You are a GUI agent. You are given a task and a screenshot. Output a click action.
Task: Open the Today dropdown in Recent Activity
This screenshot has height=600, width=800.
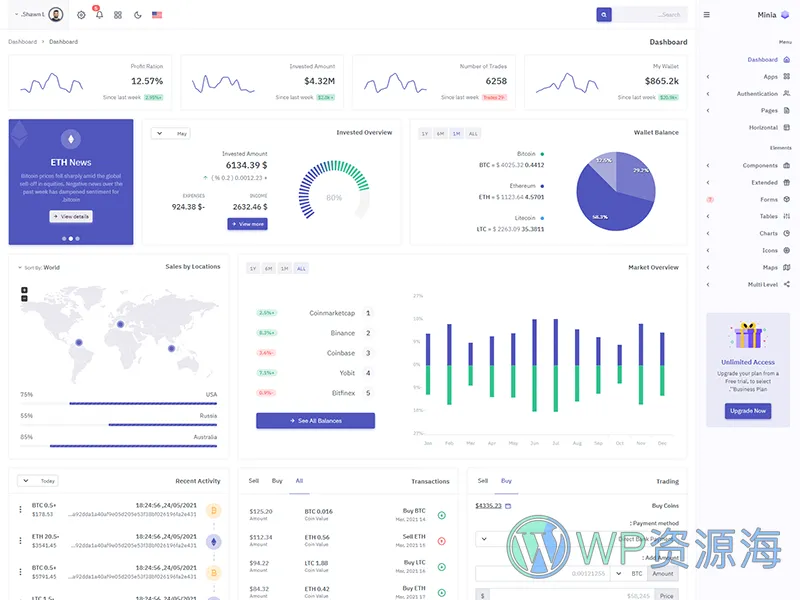tap(37, 481)
